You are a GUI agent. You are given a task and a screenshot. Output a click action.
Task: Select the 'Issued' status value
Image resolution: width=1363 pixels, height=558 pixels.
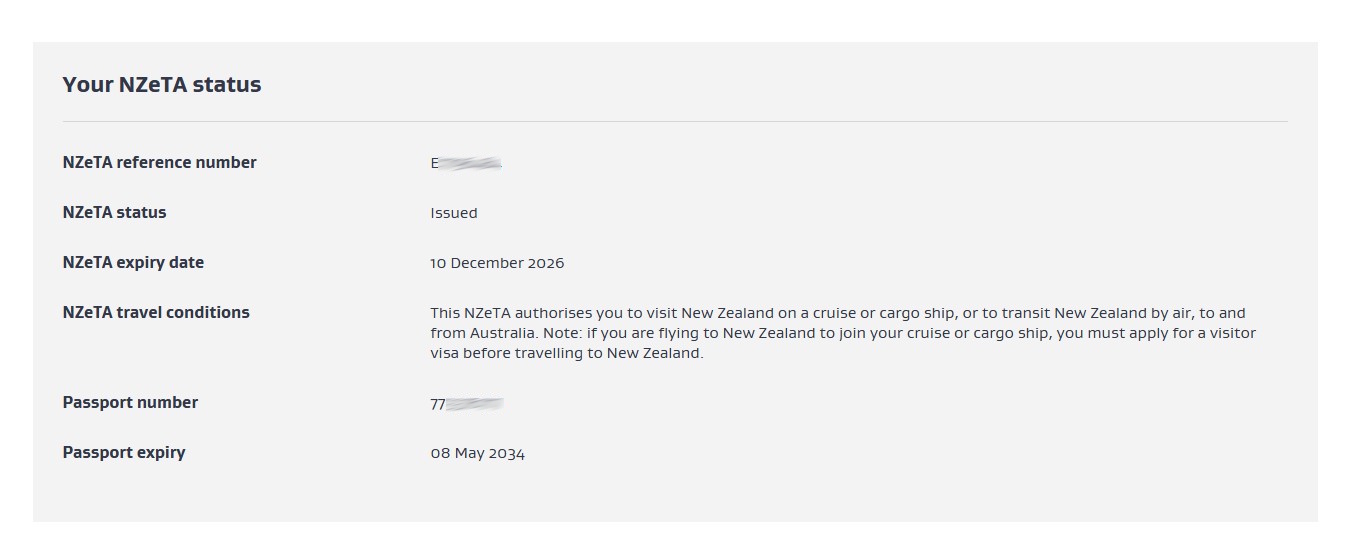click(x=454, y=213)
